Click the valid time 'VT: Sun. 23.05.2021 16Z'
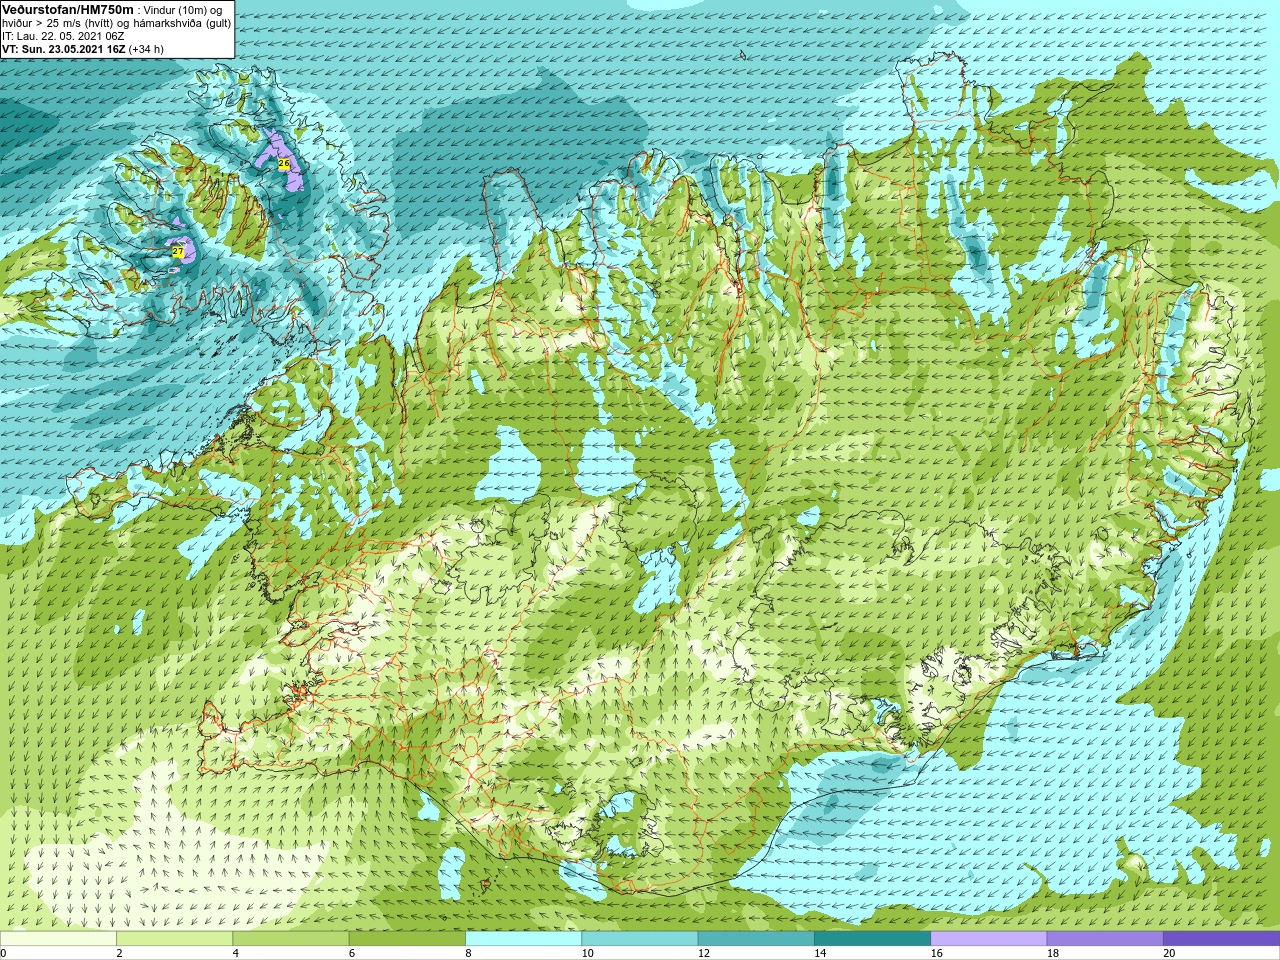Image resolution: width=1280 pixels, height=960 pixels. coord(63,48)
